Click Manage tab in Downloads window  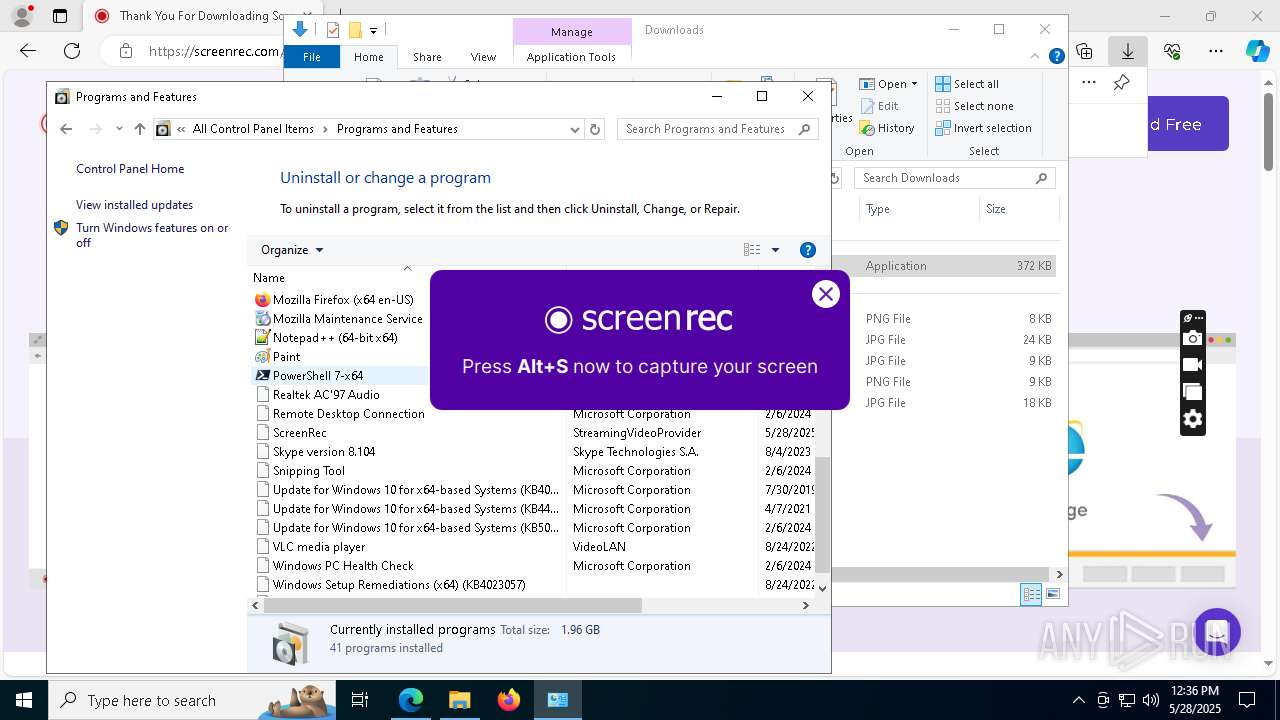coord(572,32)
